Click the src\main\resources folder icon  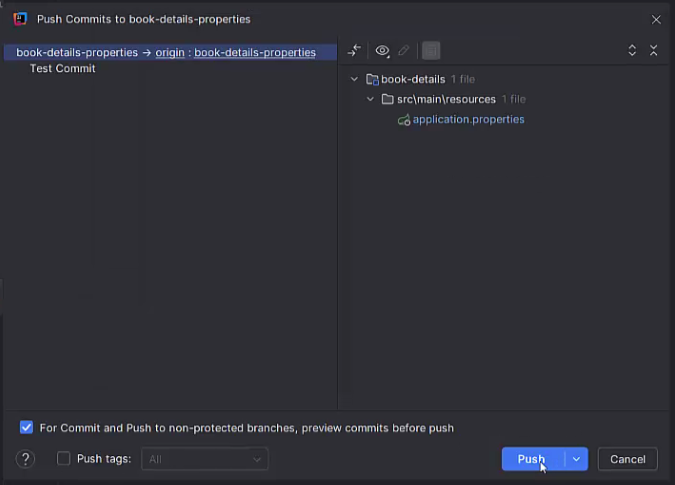(x=387, y=99)
